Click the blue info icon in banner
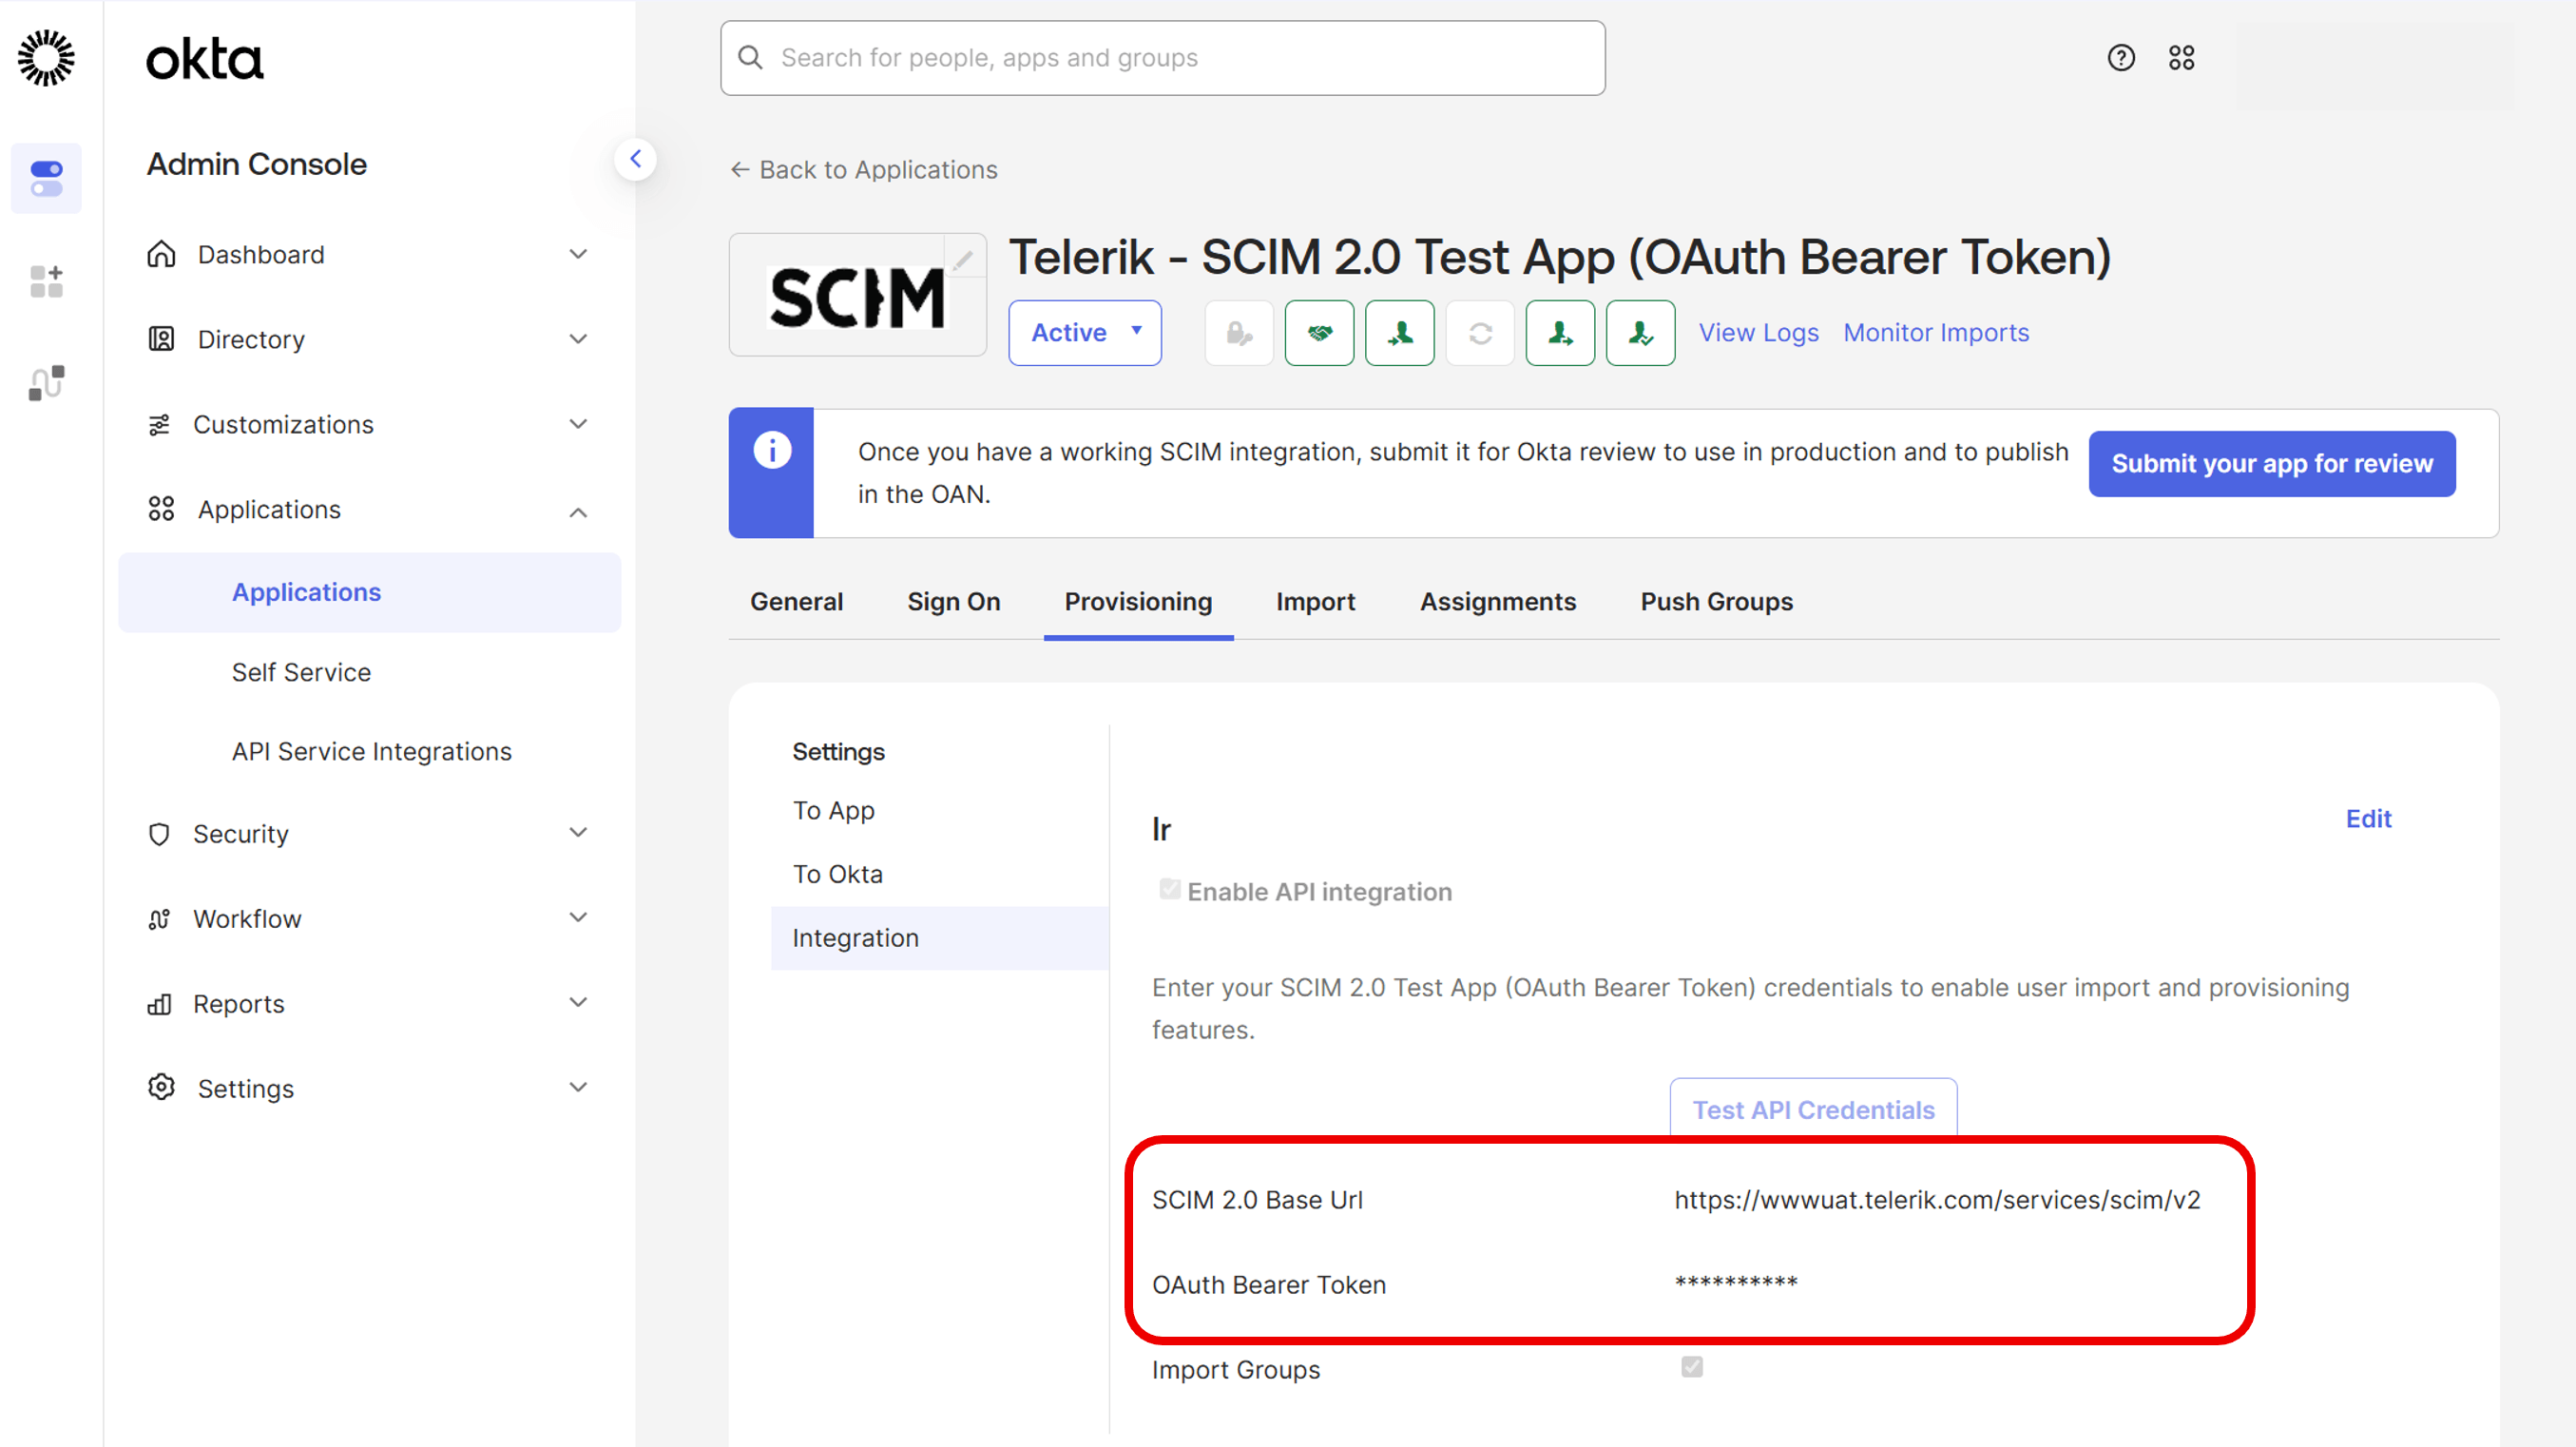The image size is (2576, 1447). point(772,450)
